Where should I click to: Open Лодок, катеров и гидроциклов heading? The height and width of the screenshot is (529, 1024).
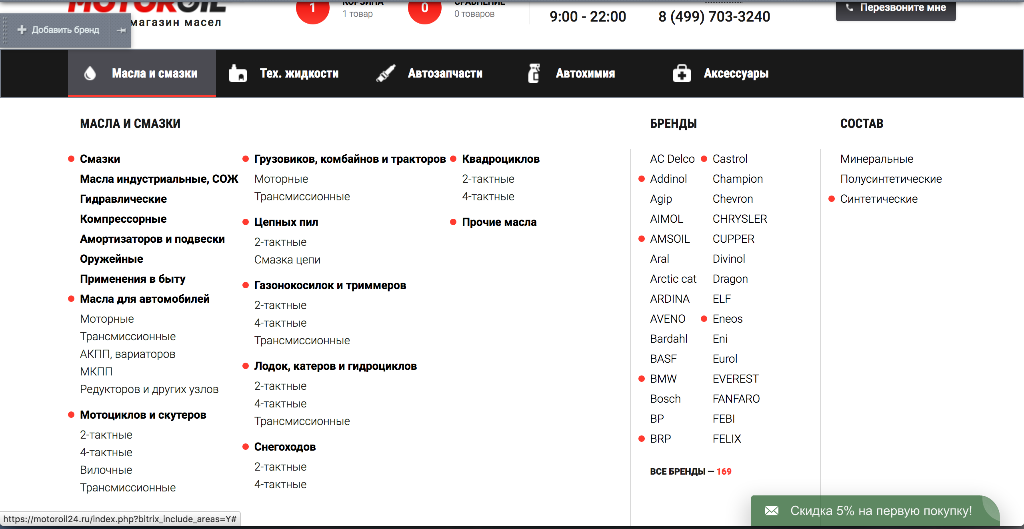(x=335, y=366)
